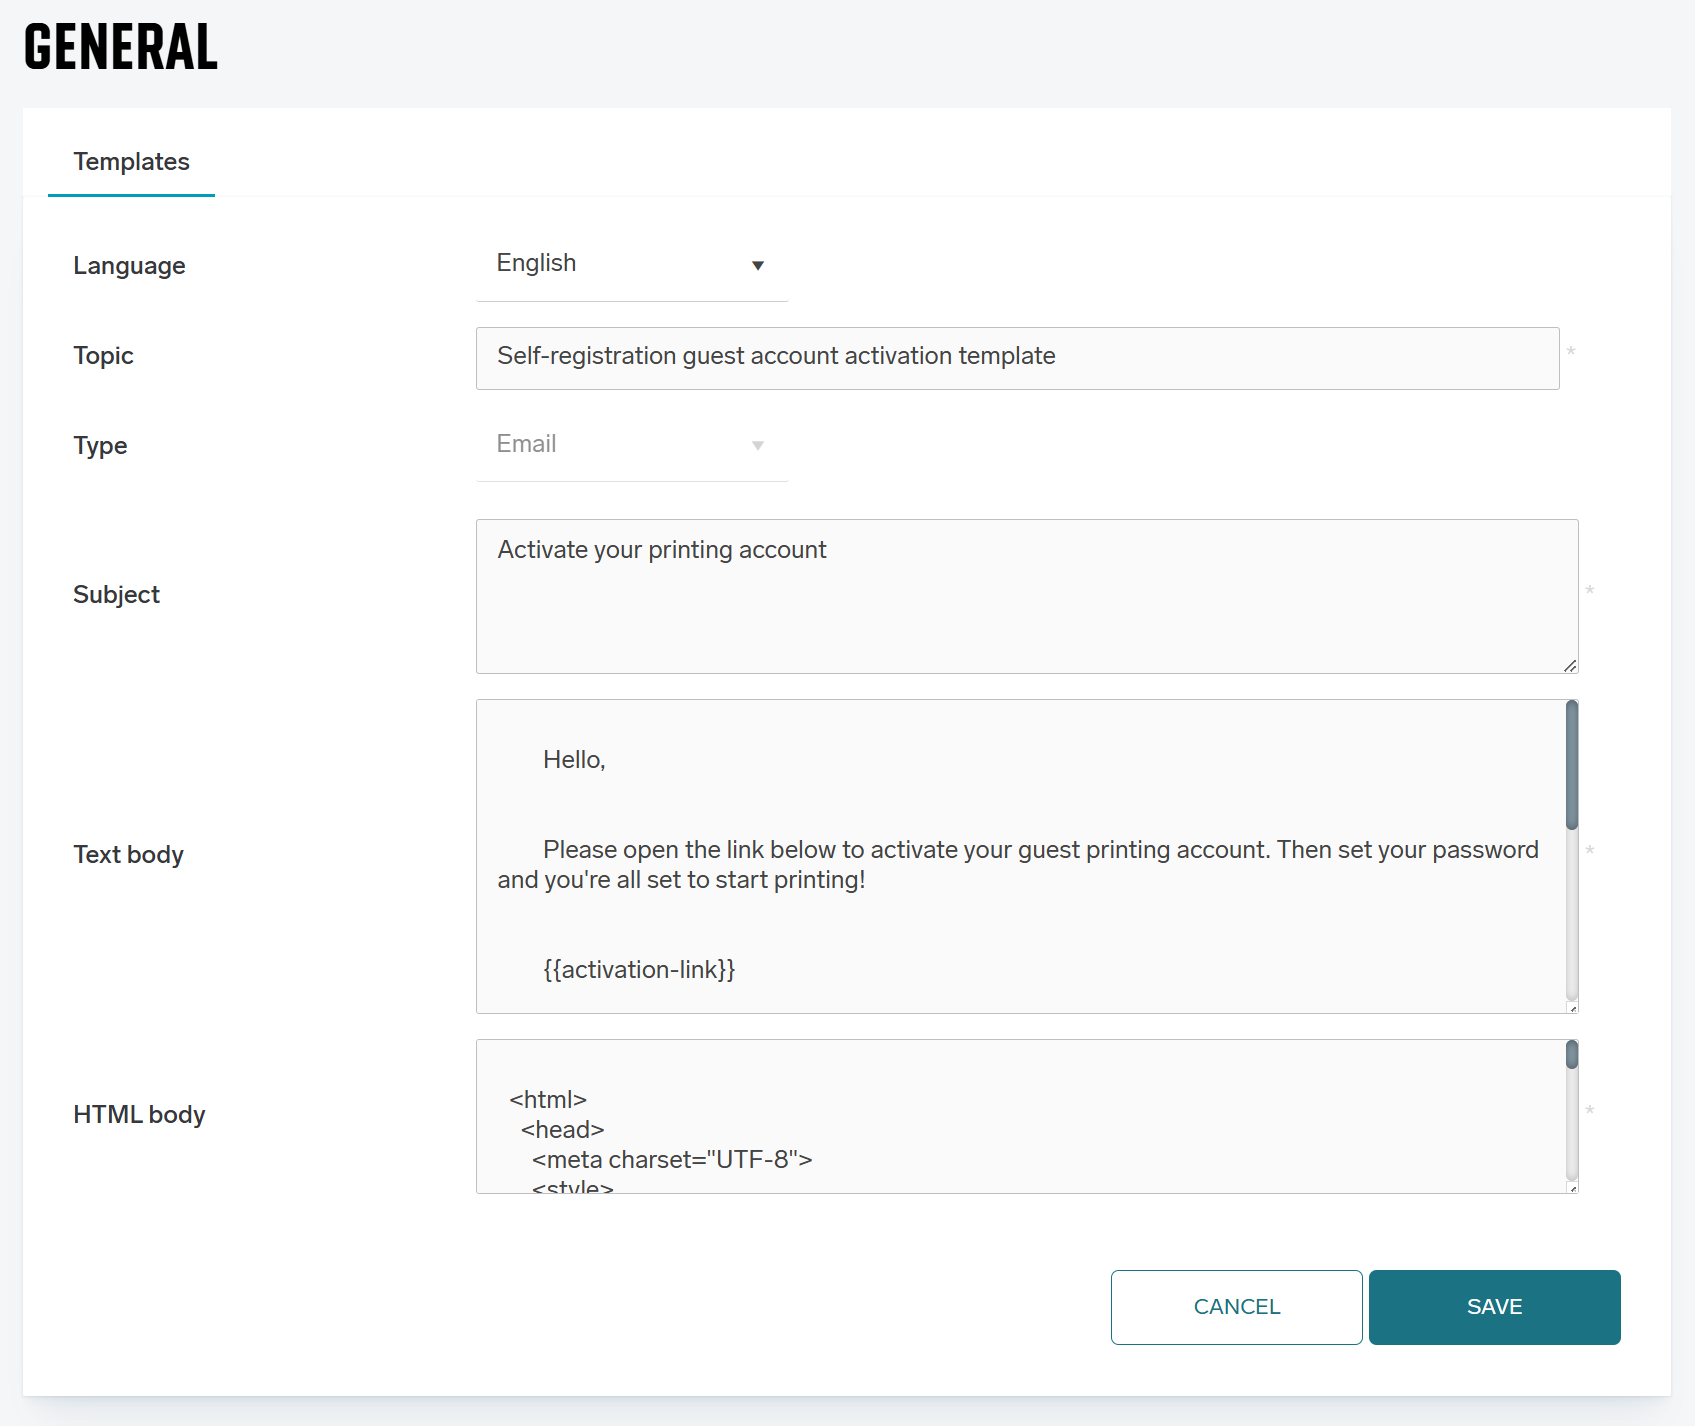This screenshot has width=1695, height=1426.
Task: Click into the Topic input field
Action: click(1016, 357)
